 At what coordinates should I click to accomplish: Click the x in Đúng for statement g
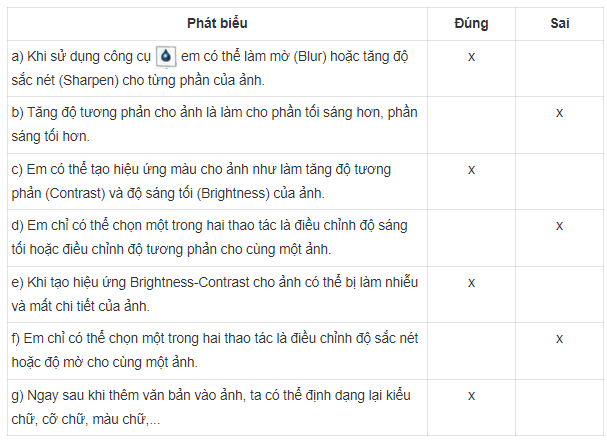(x=471, y=395)
